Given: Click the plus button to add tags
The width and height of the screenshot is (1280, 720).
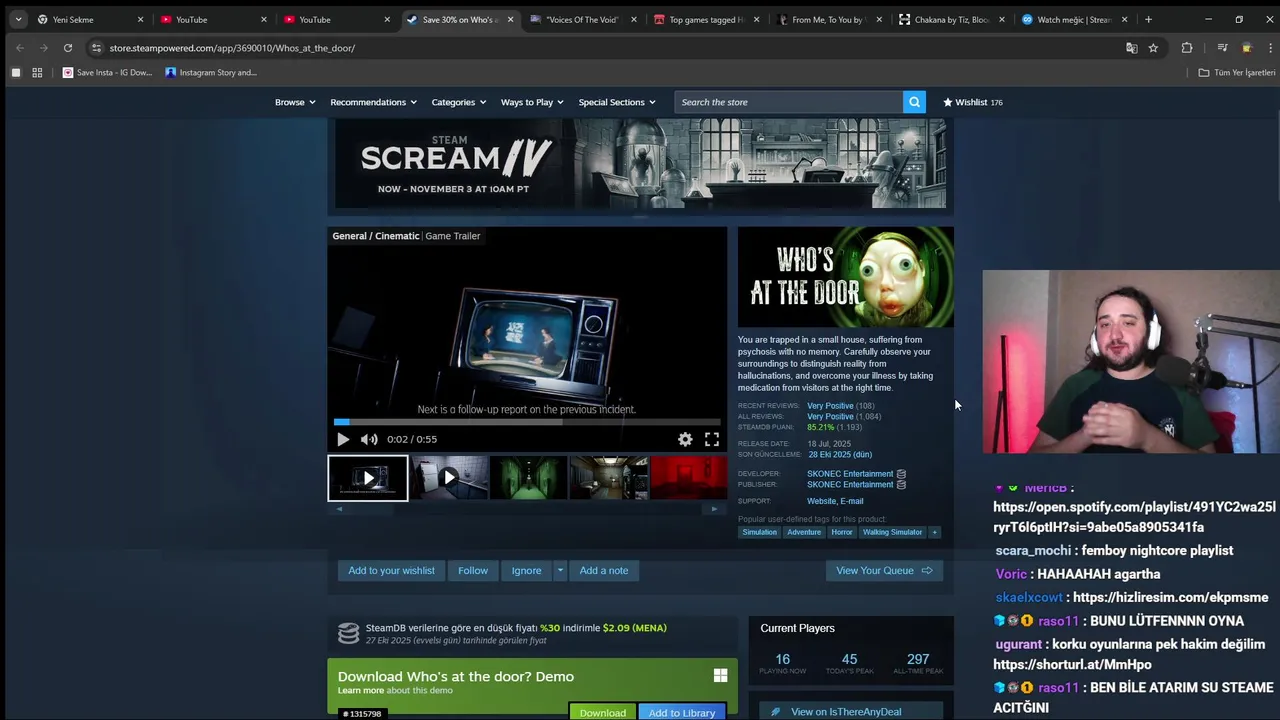Looking at the screenshot, I should pos(935,532).
